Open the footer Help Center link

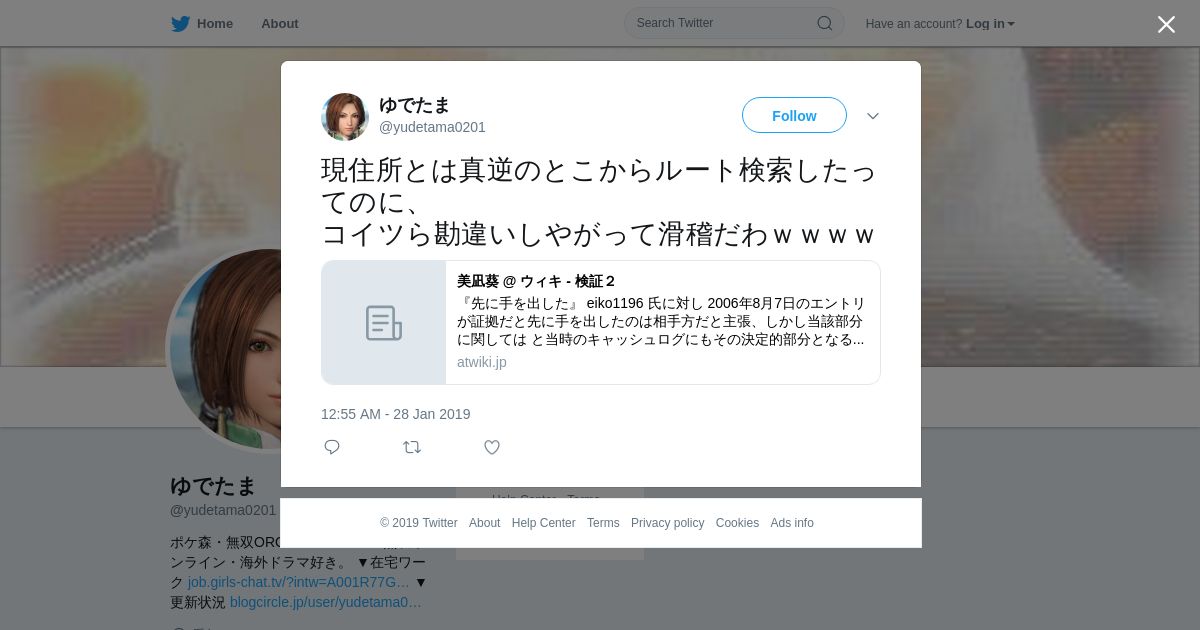point(543,523)
